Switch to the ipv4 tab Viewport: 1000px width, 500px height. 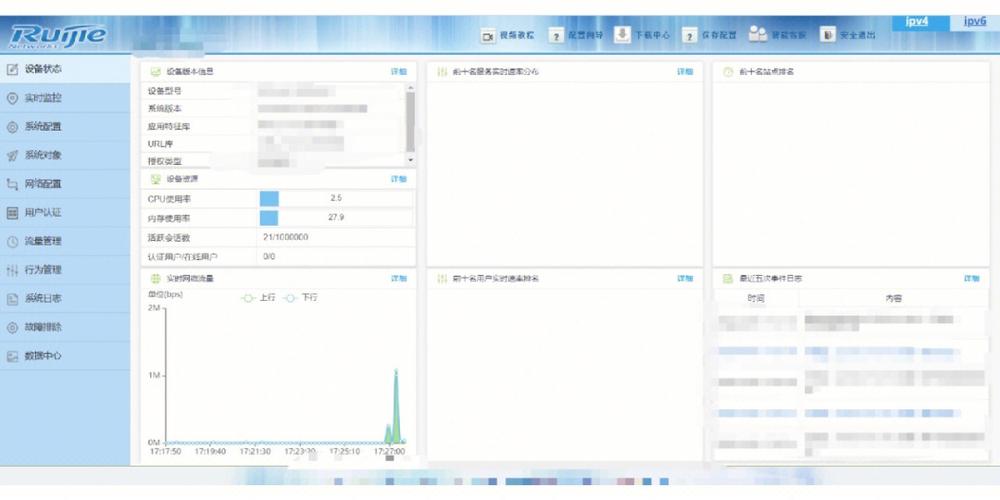click(x=916, y=21)
